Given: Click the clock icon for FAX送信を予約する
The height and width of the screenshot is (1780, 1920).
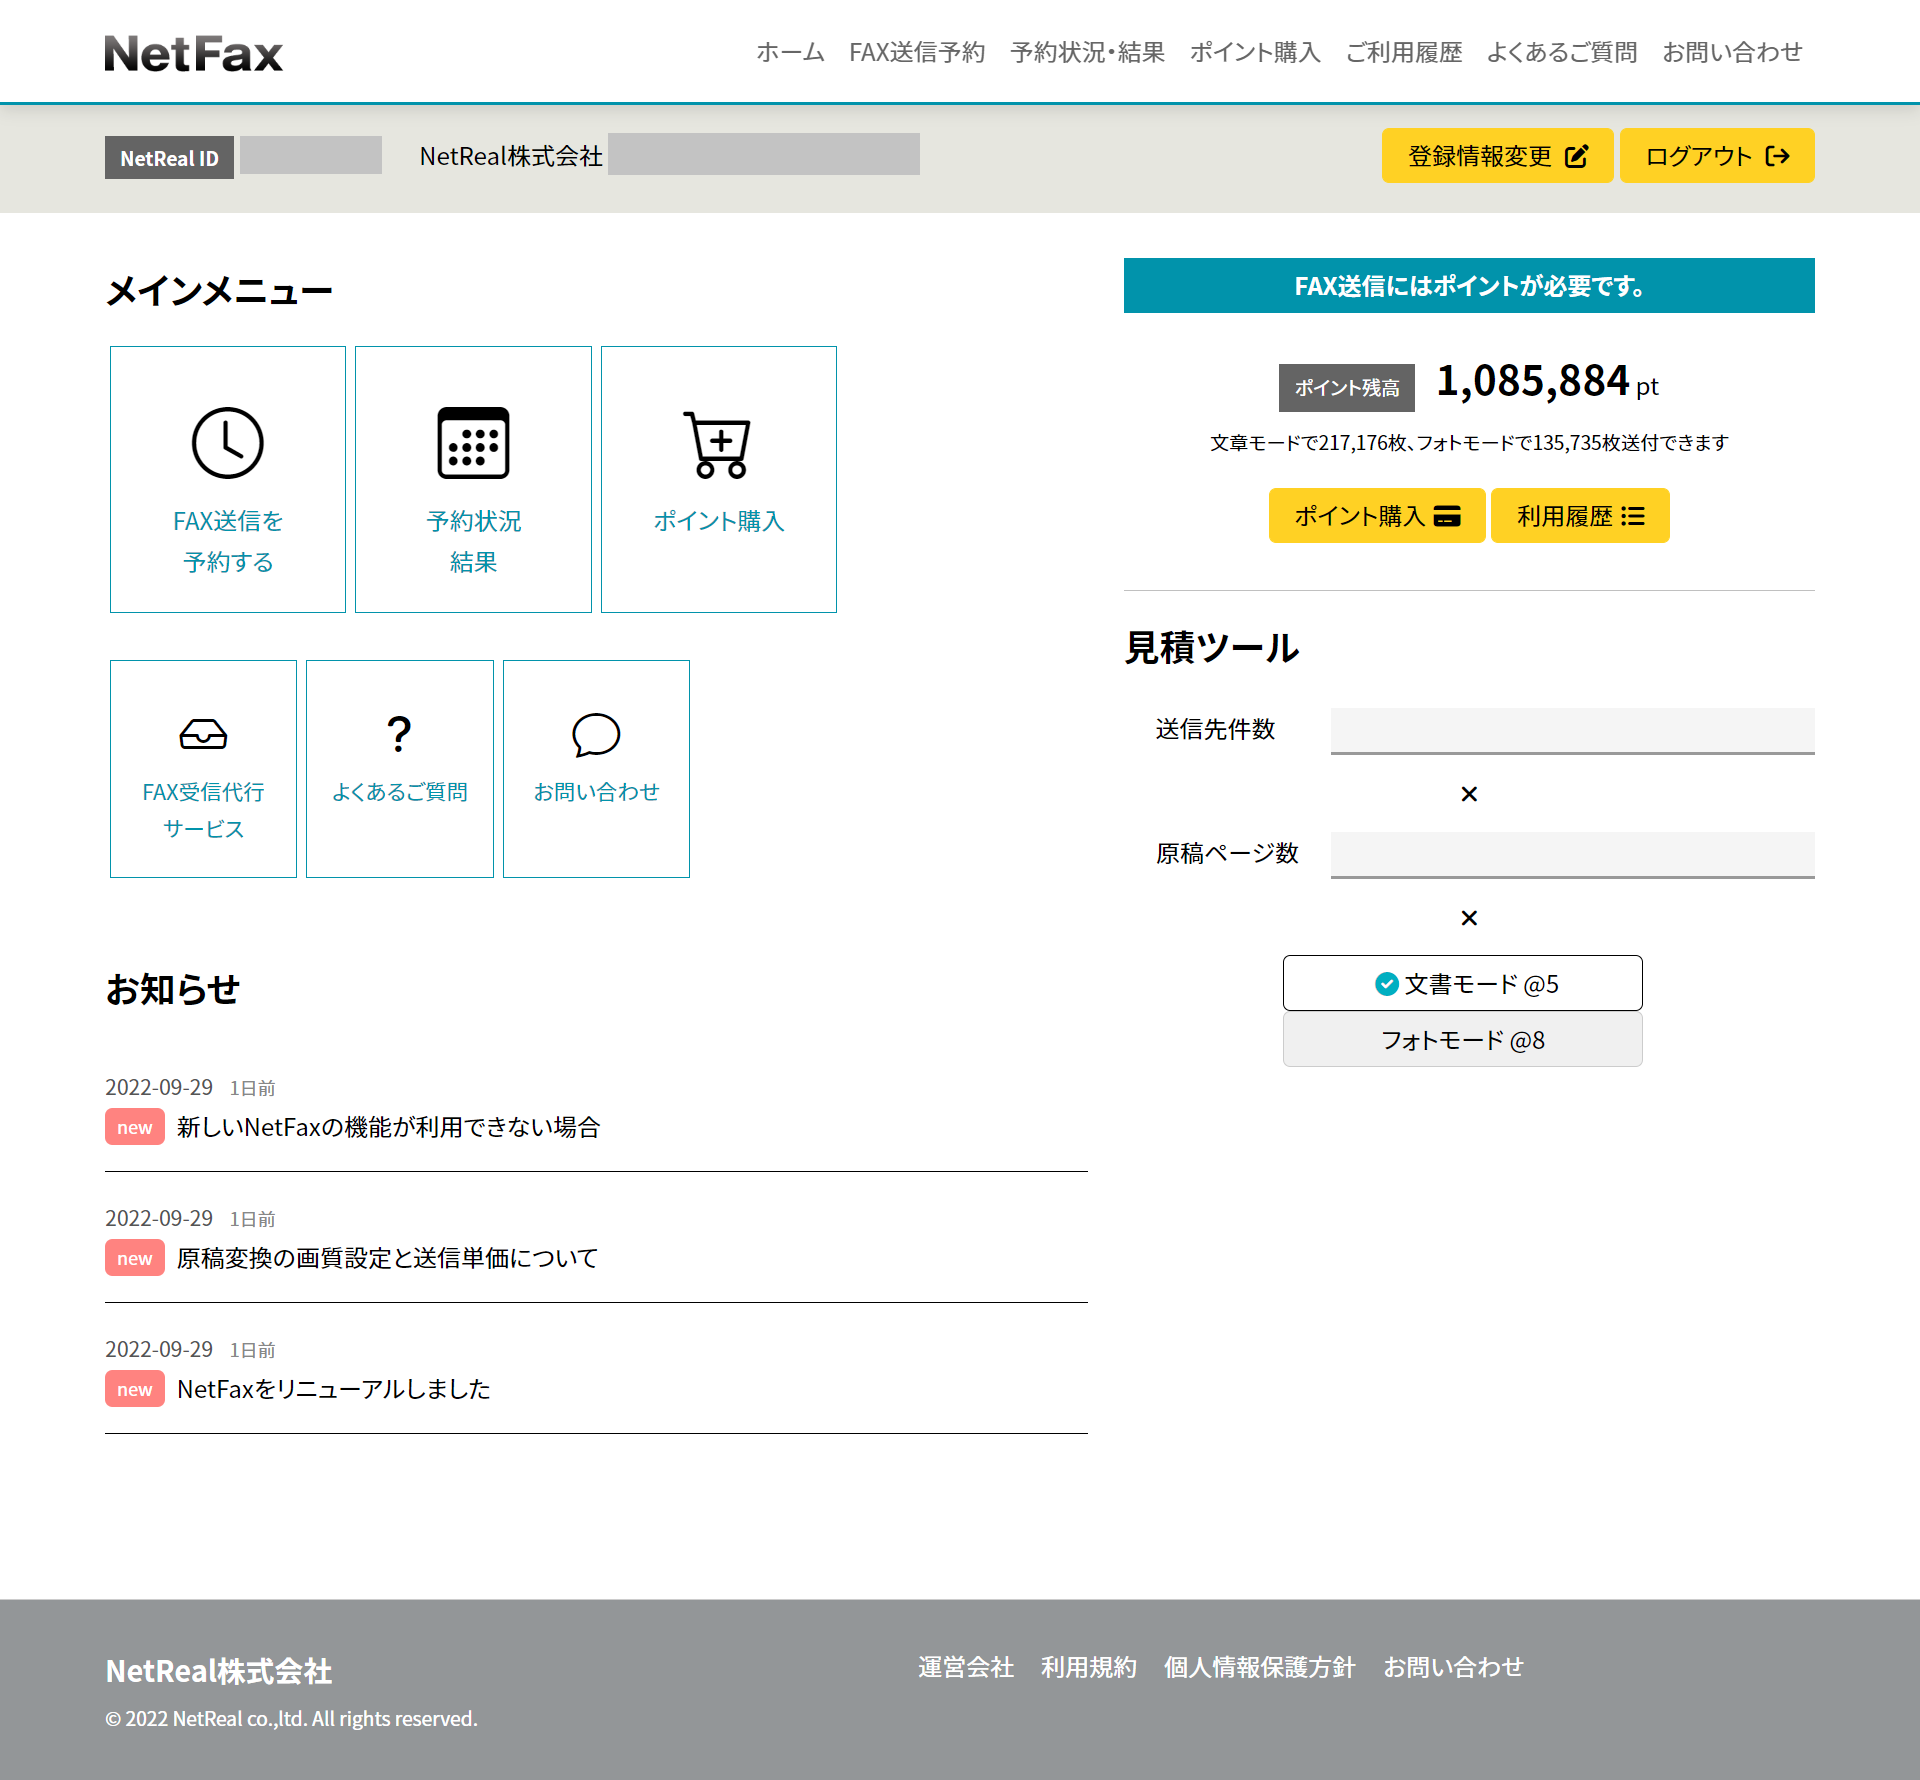Looking at the screenshot, I should tap(228, 443).
